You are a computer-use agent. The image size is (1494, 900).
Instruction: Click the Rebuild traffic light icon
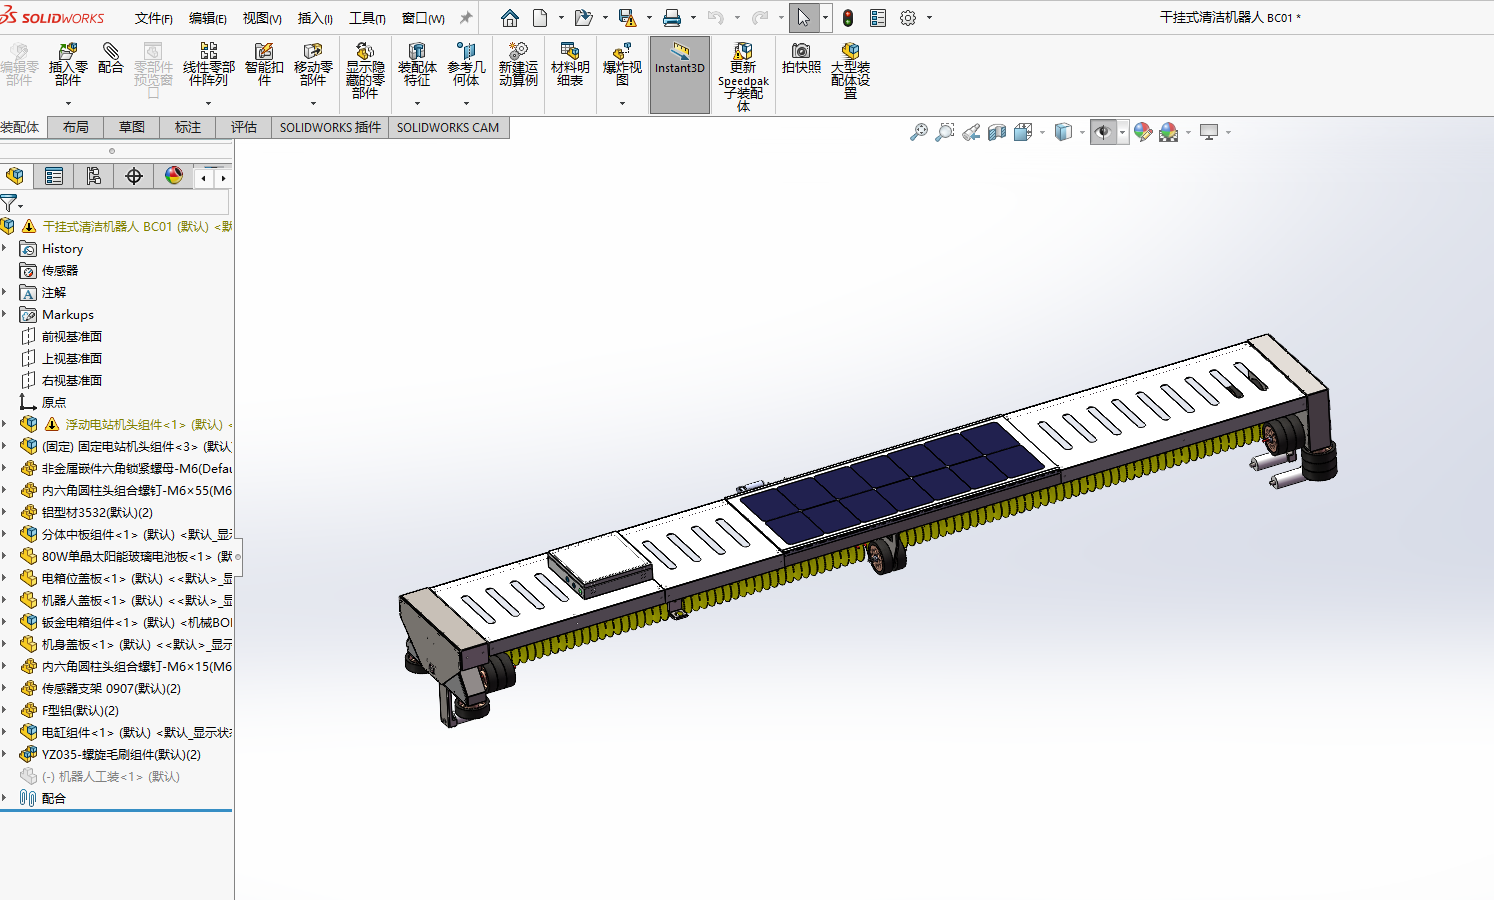click(848, 18)
